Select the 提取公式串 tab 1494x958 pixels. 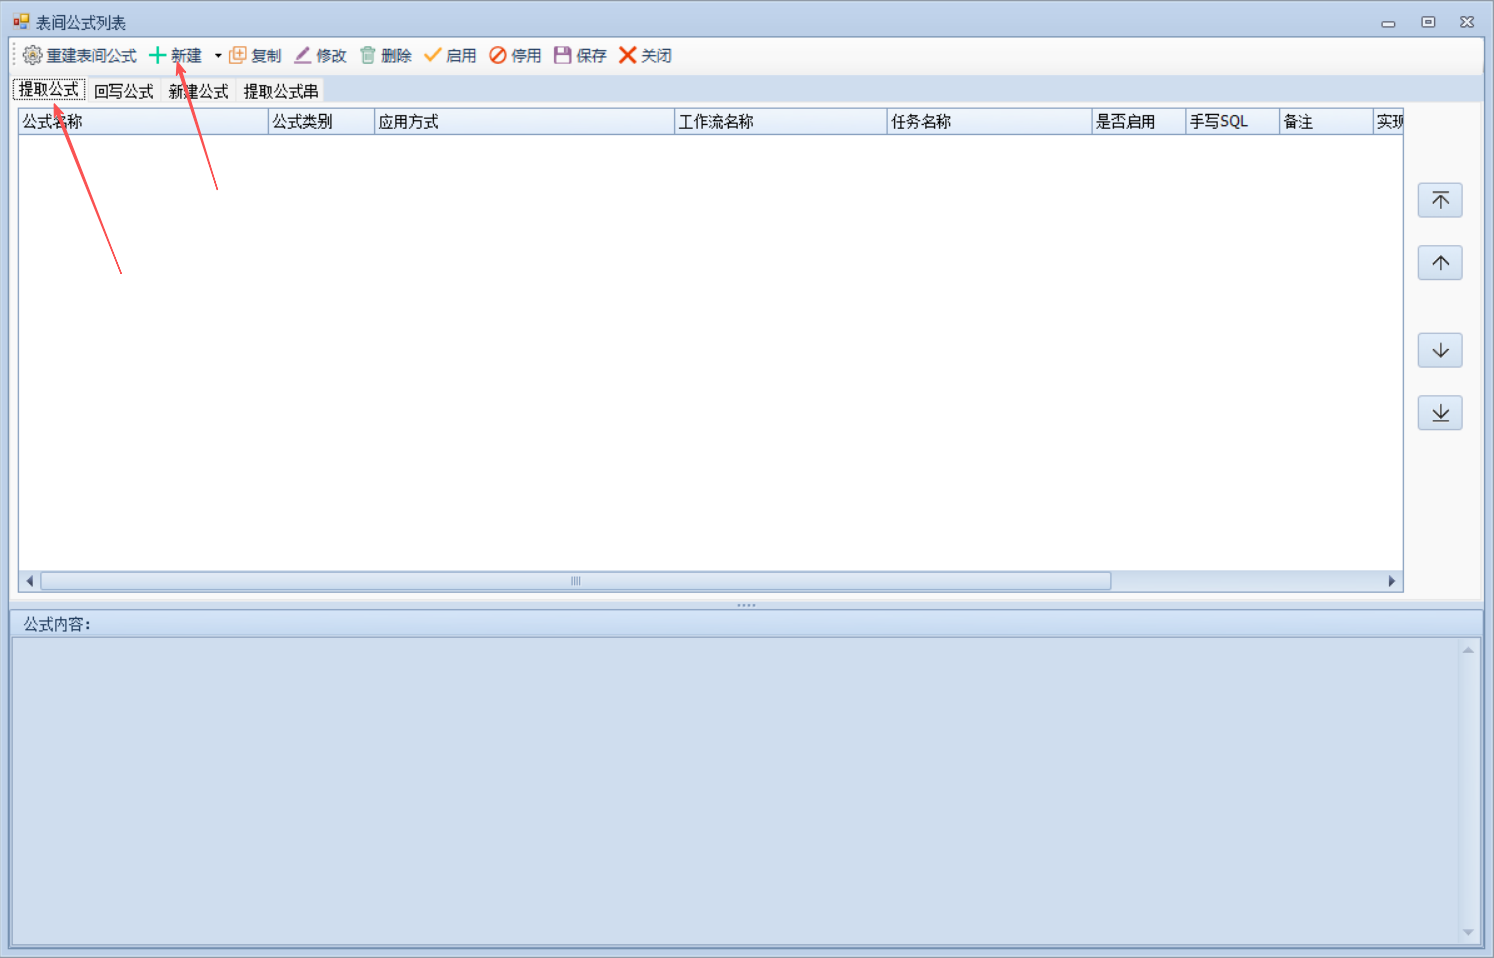(281, 91)
